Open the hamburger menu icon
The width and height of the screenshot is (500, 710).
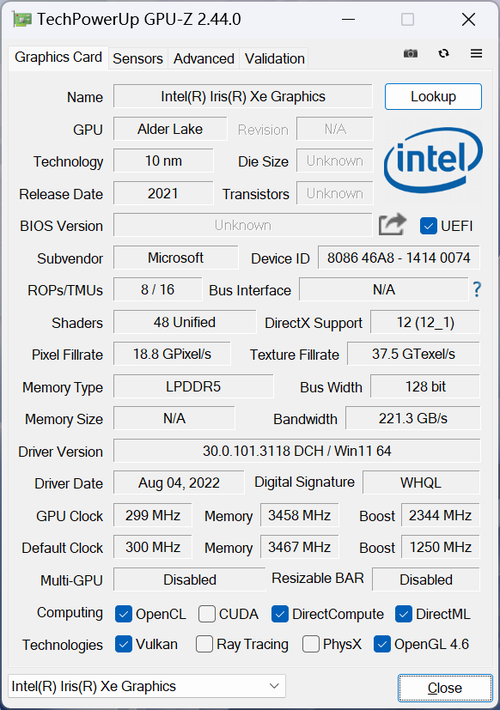(x=476, y=53)
